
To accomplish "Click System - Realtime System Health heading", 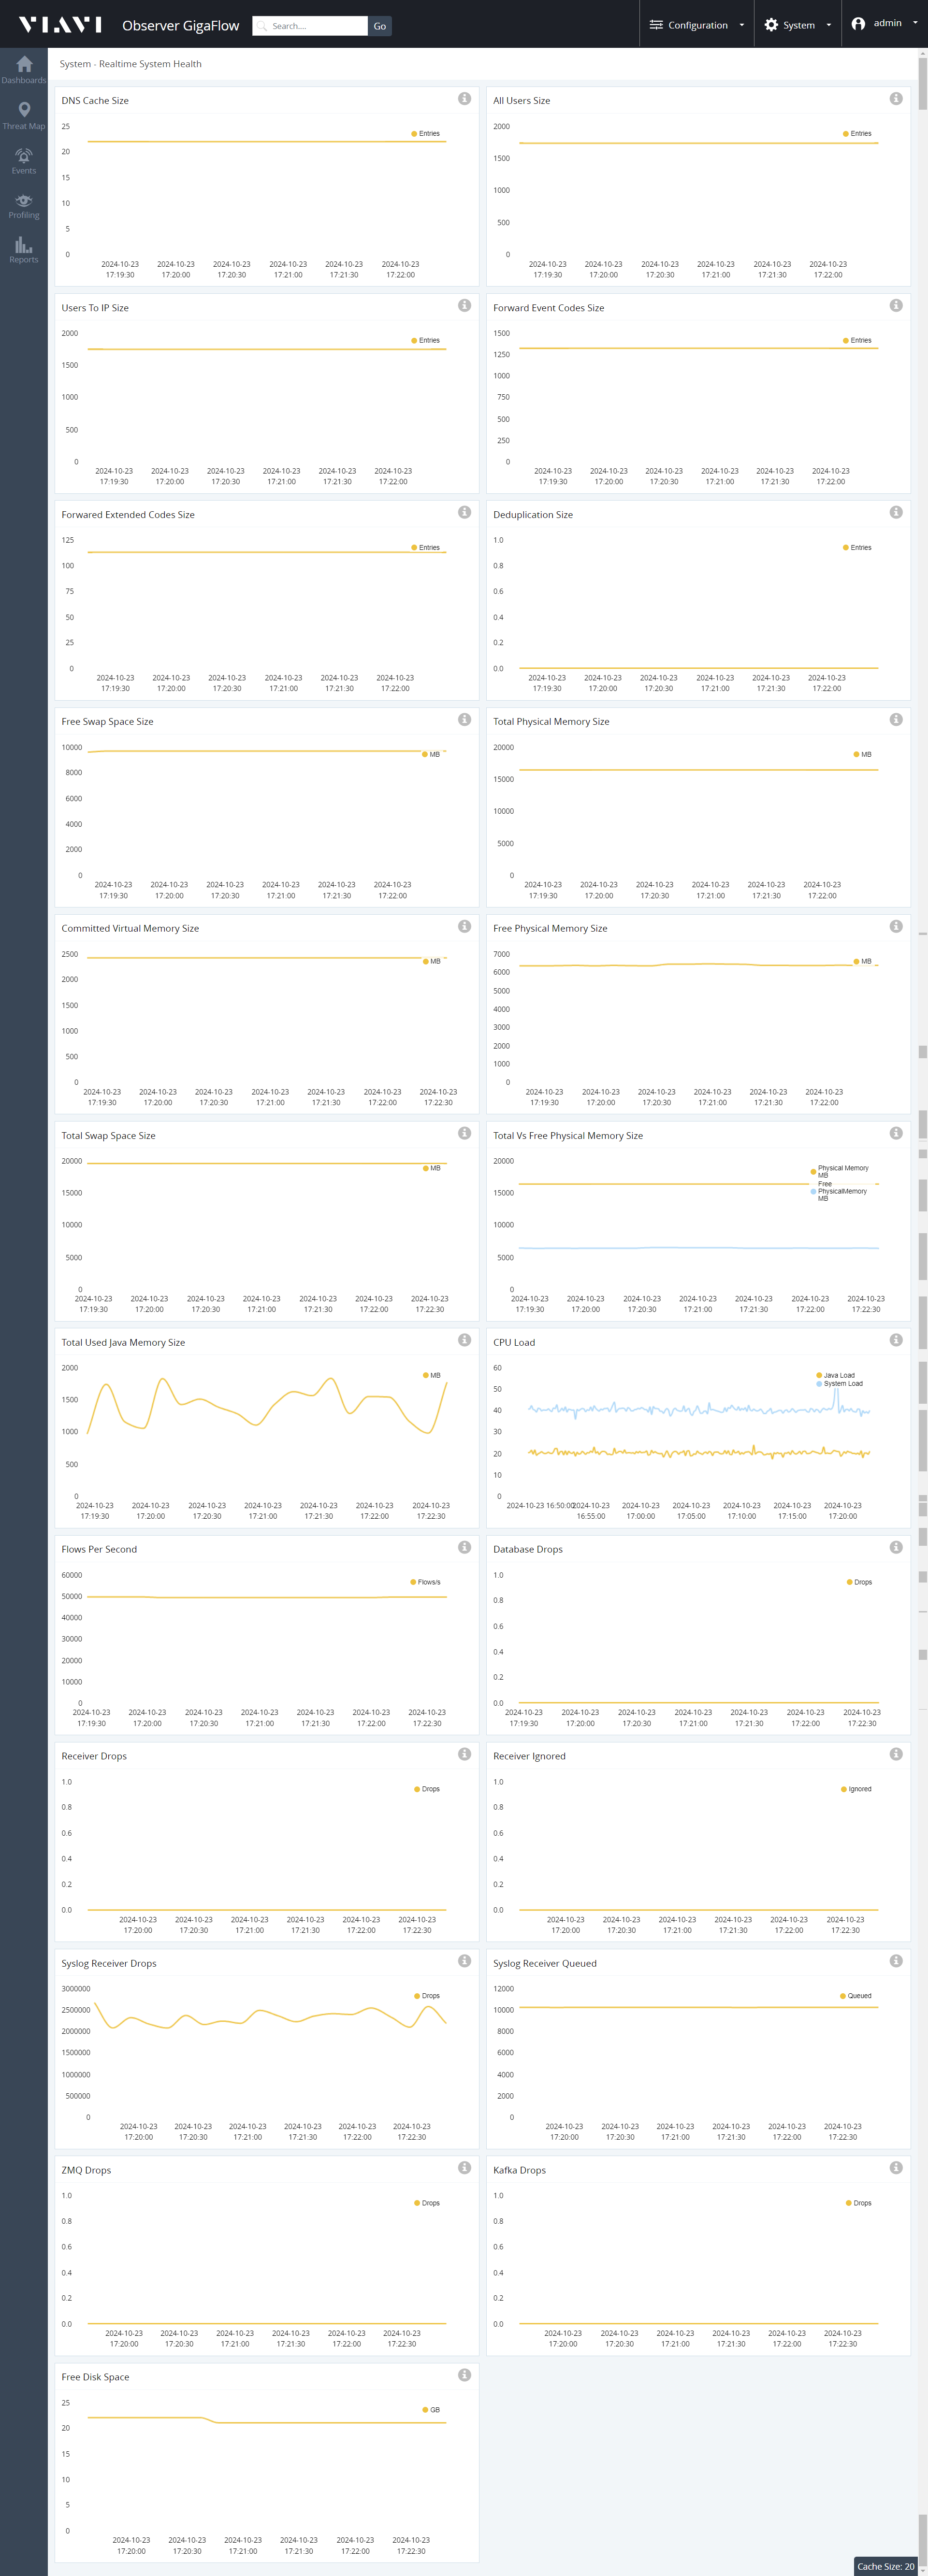I will [x=130, y=64].
